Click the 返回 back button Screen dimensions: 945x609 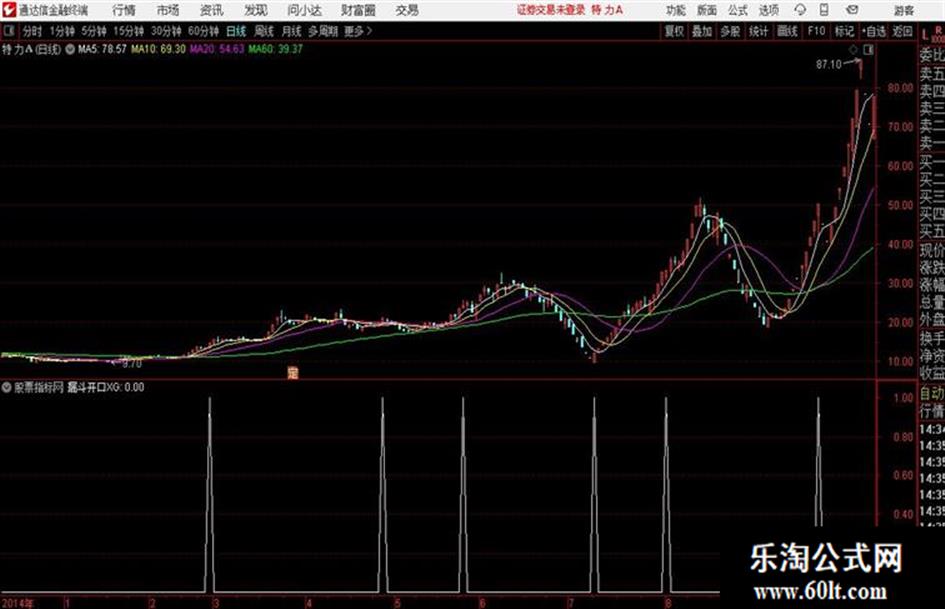click(902, 31)
